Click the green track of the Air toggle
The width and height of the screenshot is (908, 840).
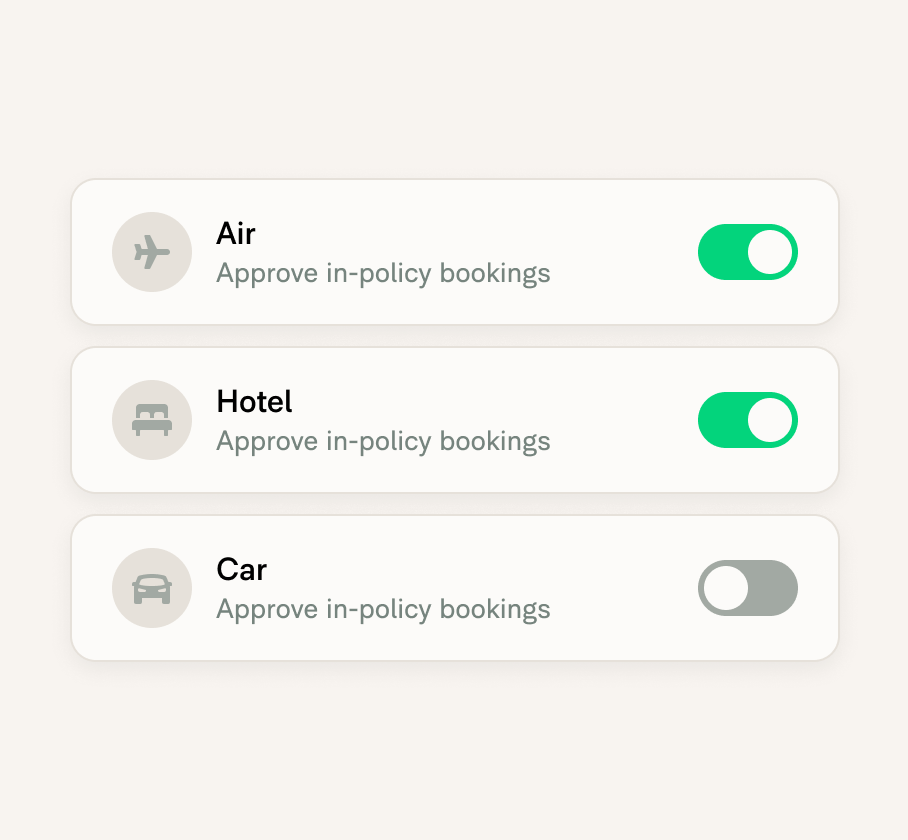pos(722,252)
